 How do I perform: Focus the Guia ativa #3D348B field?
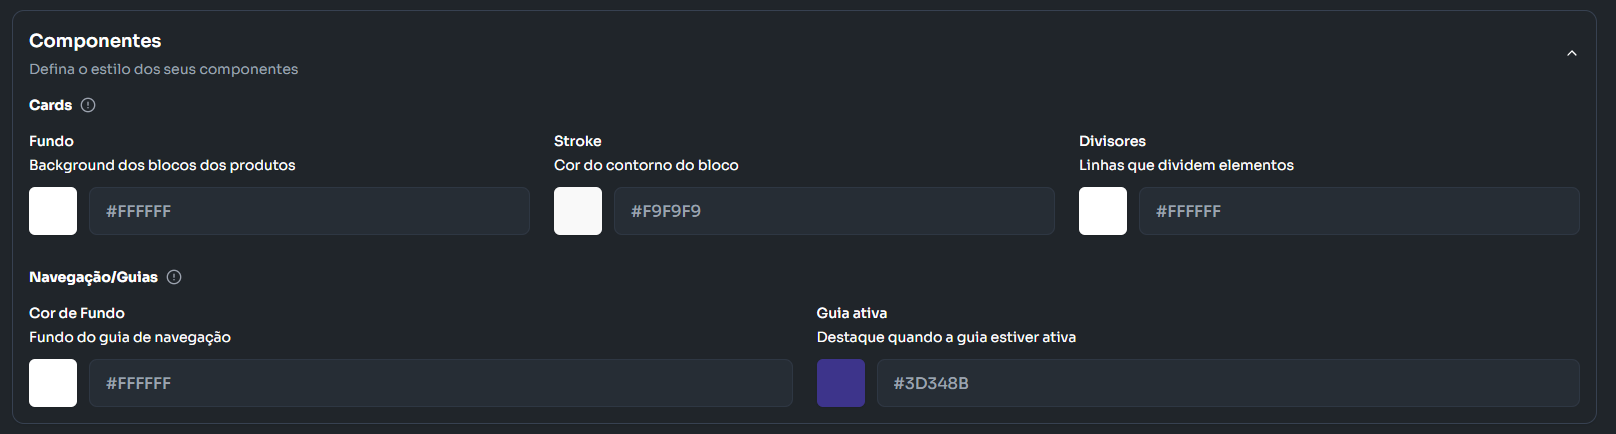(x=1228, y=383)
